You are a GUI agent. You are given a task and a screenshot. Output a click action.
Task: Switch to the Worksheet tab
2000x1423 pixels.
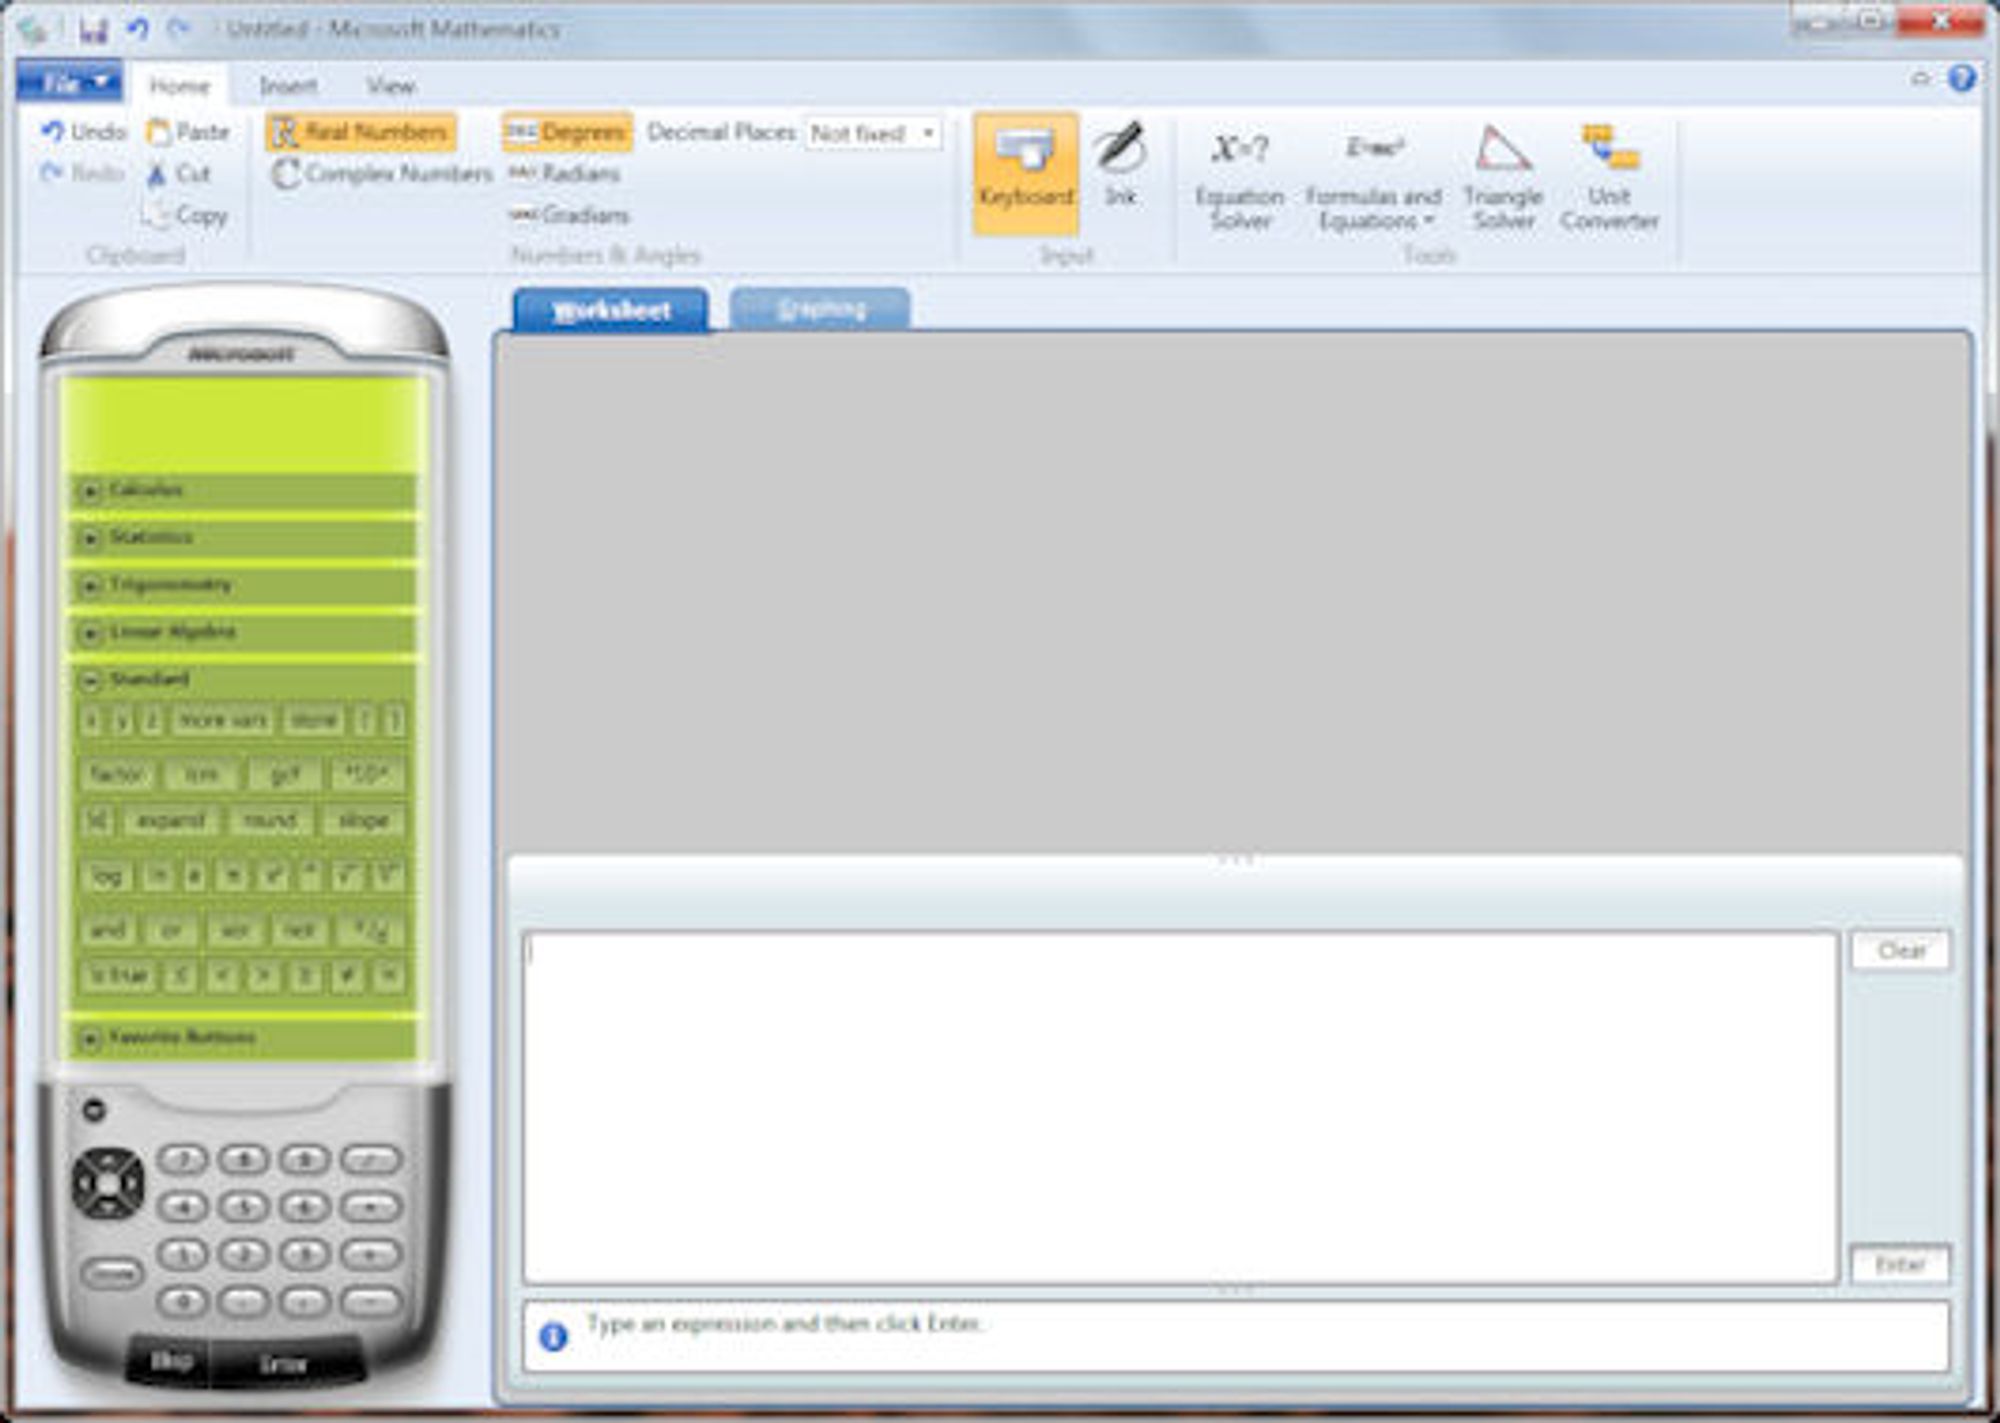pos(611,310)
